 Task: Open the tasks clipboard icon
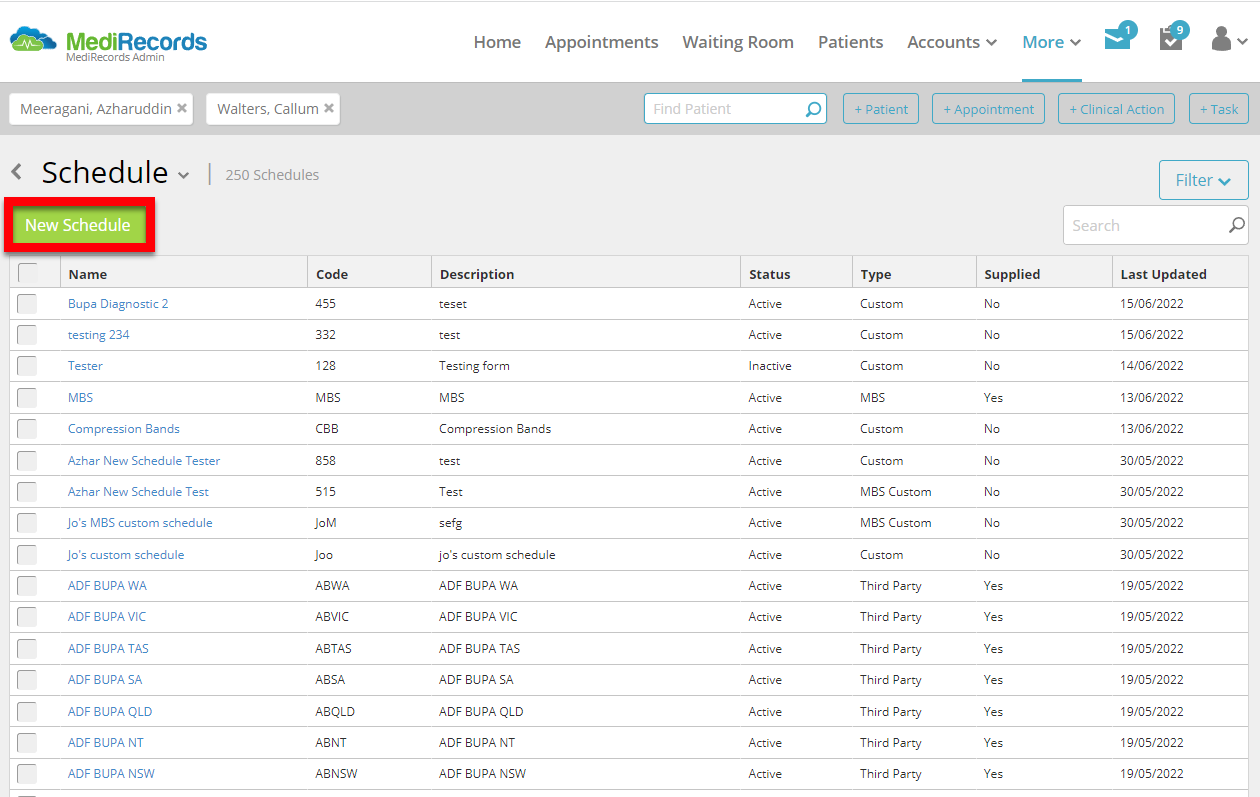pos(1171,39)
